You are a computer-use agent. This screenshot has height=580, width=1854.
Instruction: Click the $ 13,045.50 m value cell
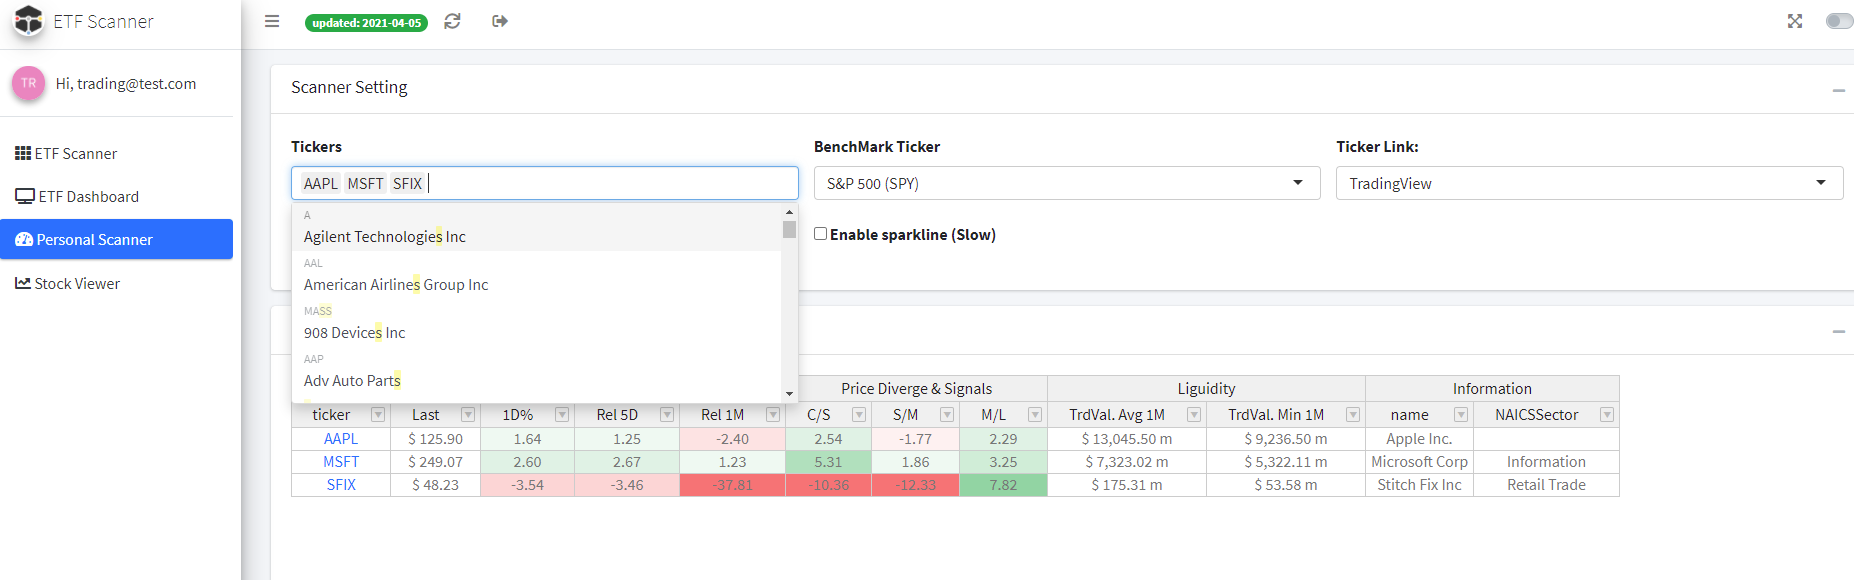1127,438
